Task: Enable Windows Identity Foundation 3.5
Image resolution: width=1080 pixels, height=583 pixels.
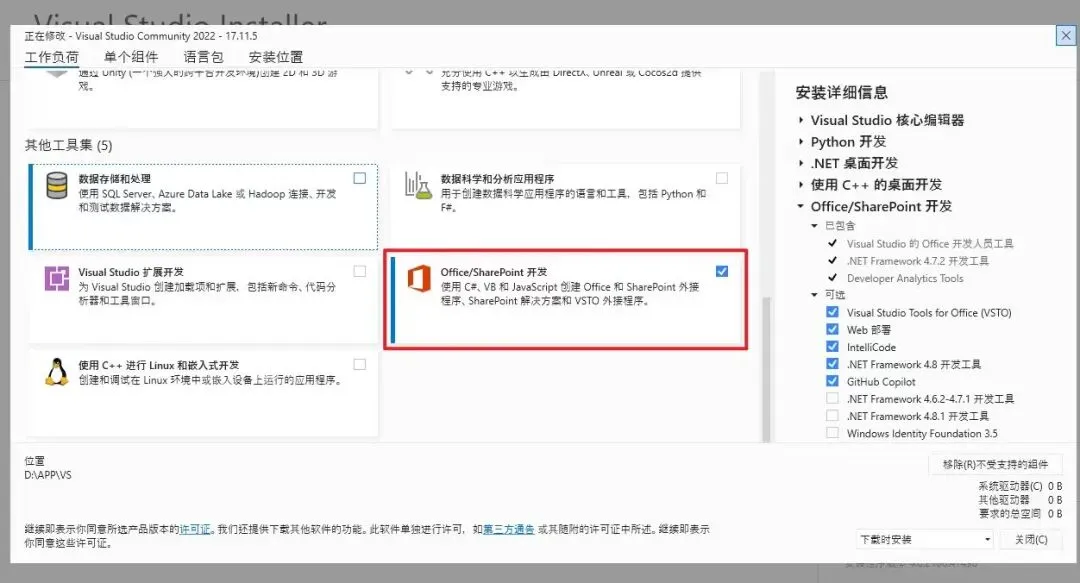Action: click(x=833, y=433)
